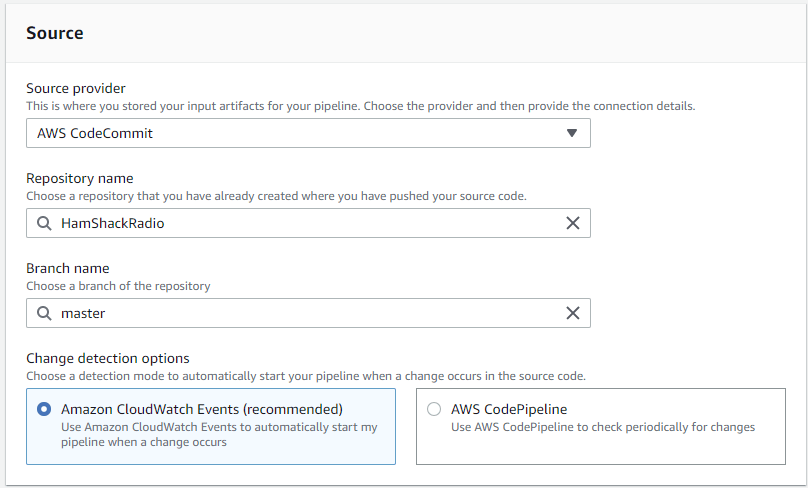The image size is (808, 488).
Task: Clear the master branch selection
Action: (x=573, y=313)
